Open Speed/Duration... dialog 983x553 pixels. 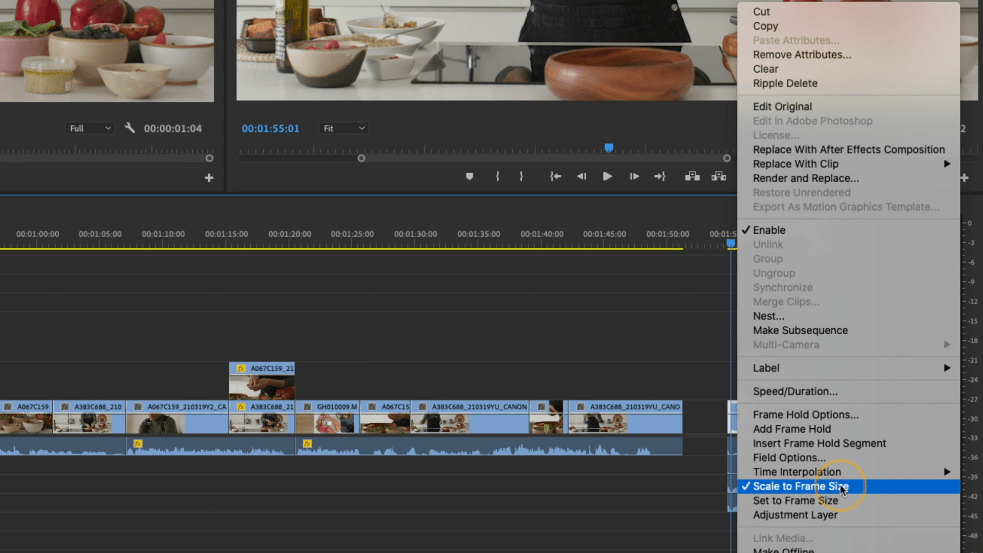[x=848, y=391]
